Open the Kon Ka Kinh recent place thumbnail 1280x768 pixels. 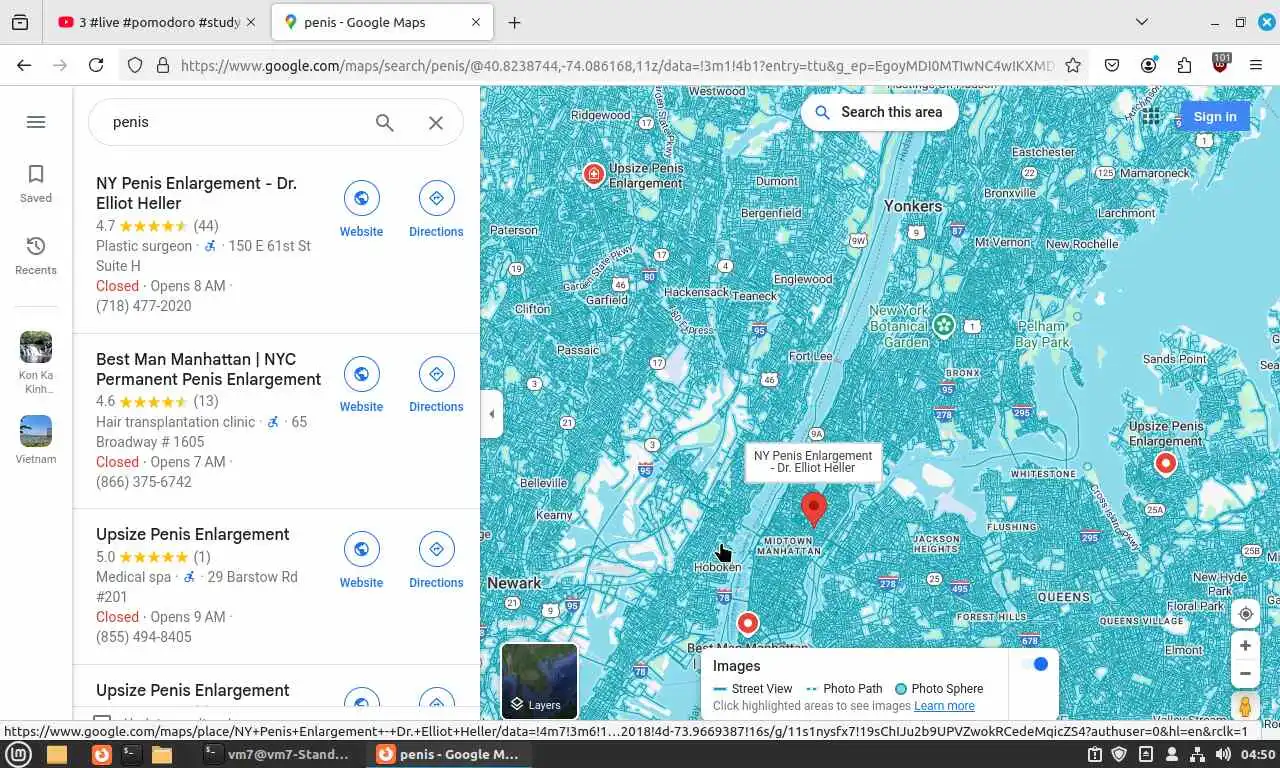pos(36,347)
